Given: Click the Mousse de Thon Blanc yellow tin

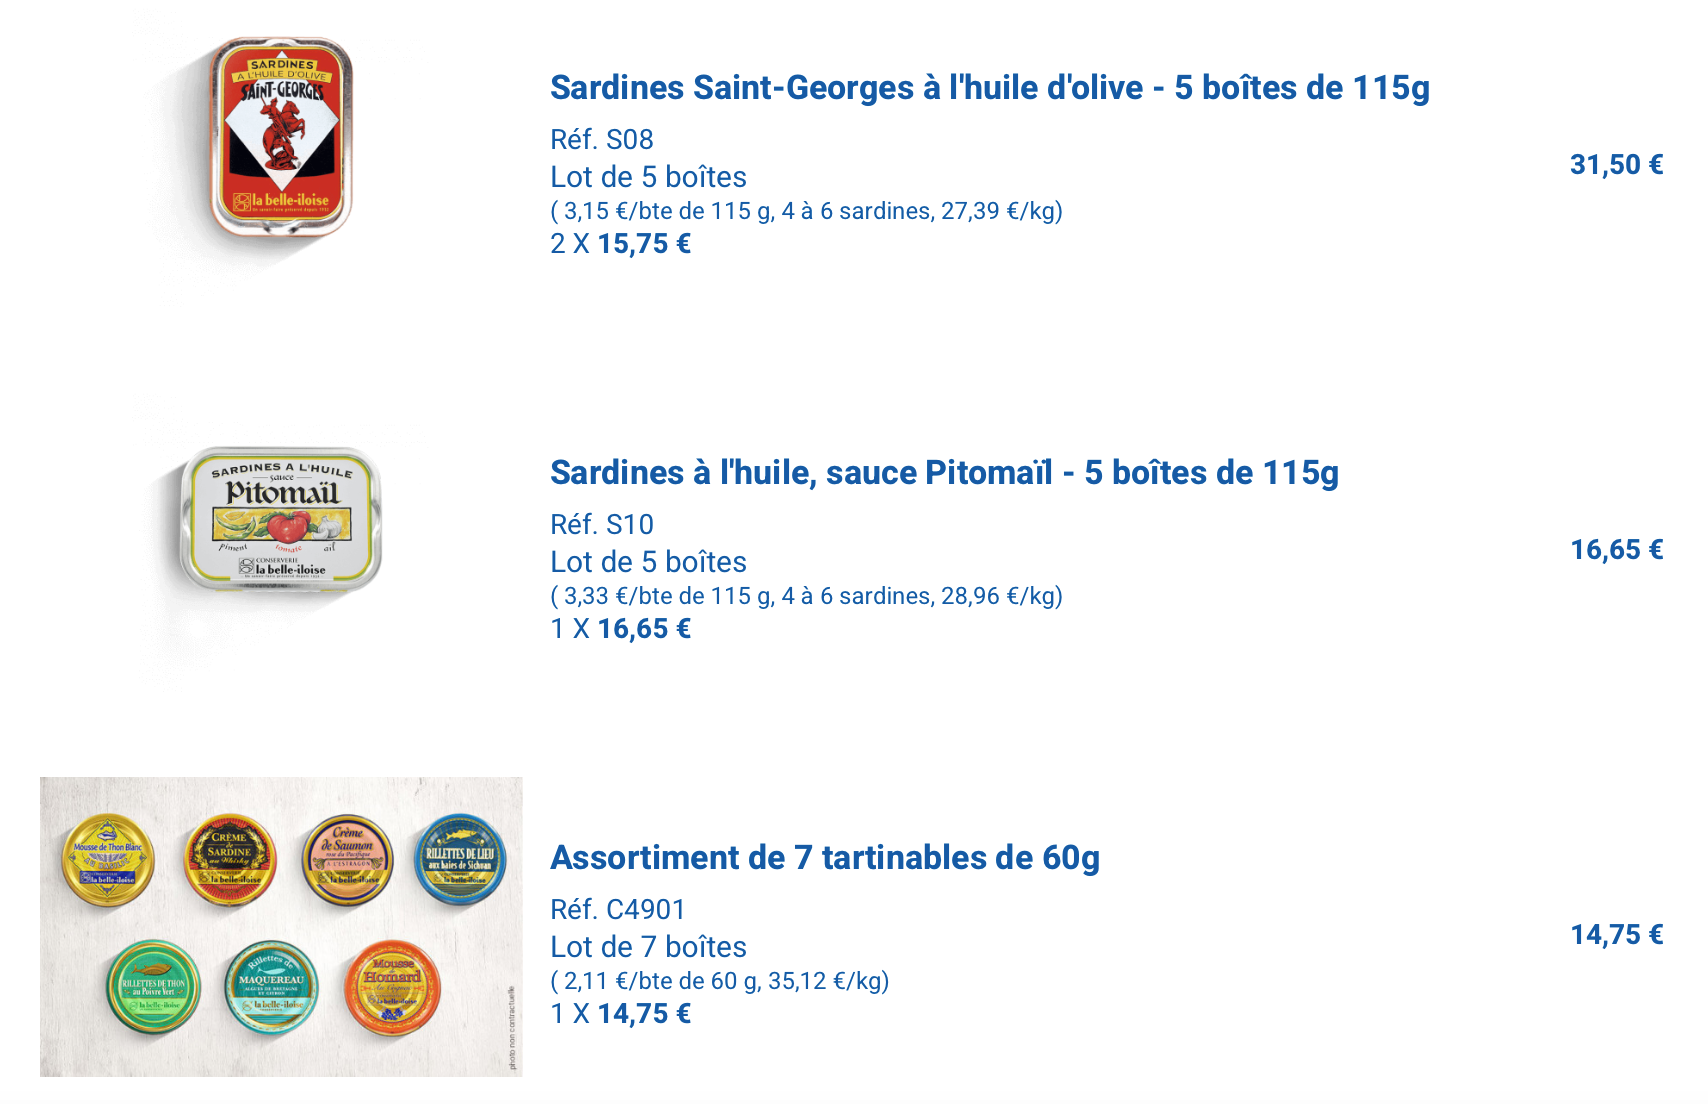Looking at the screenshot, I should point(108,859).
